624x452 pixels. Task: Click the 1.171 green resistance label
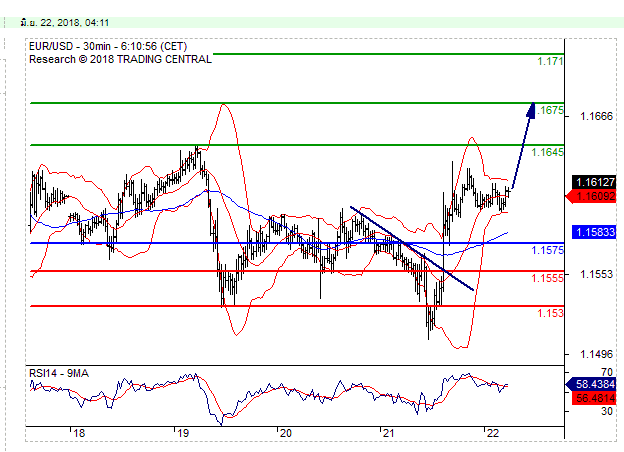(x=549, y=62)
